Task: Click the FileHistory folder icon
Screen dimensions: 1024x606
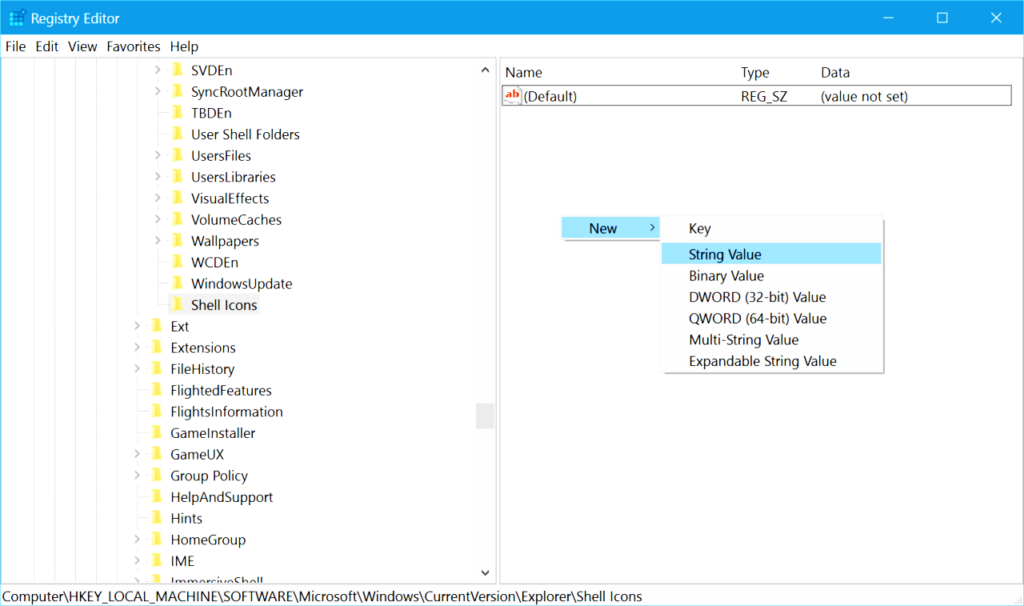Action: tap(157, 369)
